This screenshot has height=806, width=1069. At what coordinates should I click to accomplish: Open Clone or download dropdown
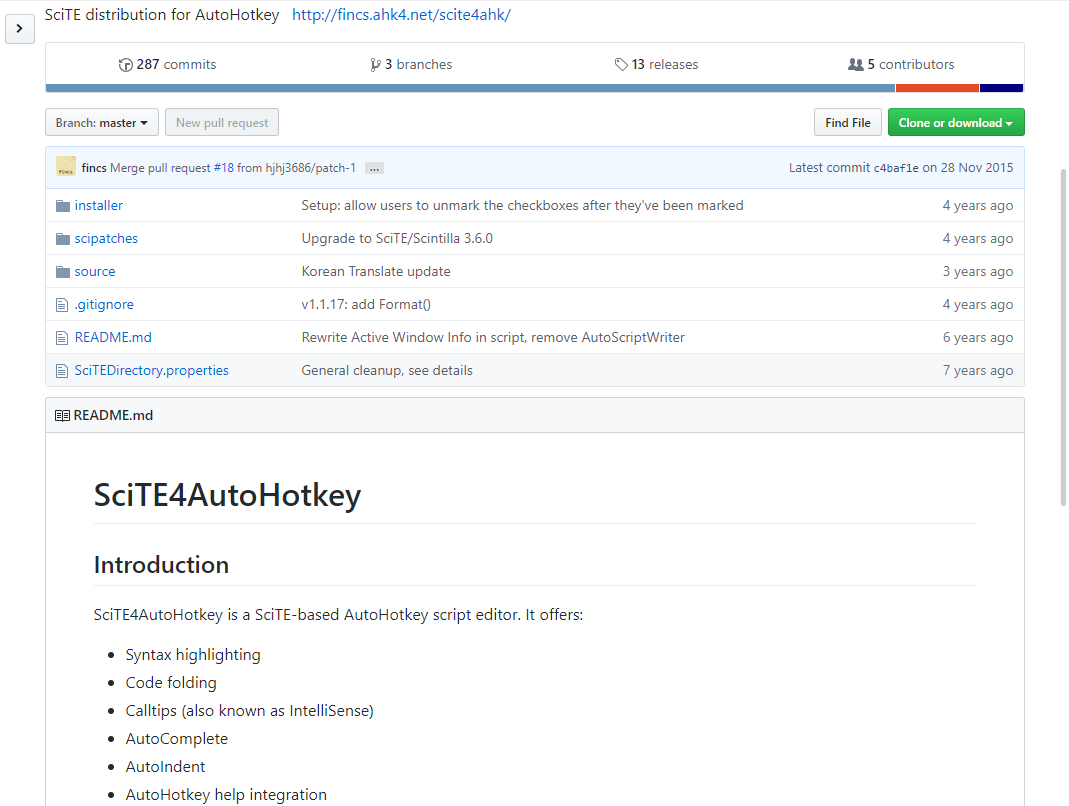(956, 123)
